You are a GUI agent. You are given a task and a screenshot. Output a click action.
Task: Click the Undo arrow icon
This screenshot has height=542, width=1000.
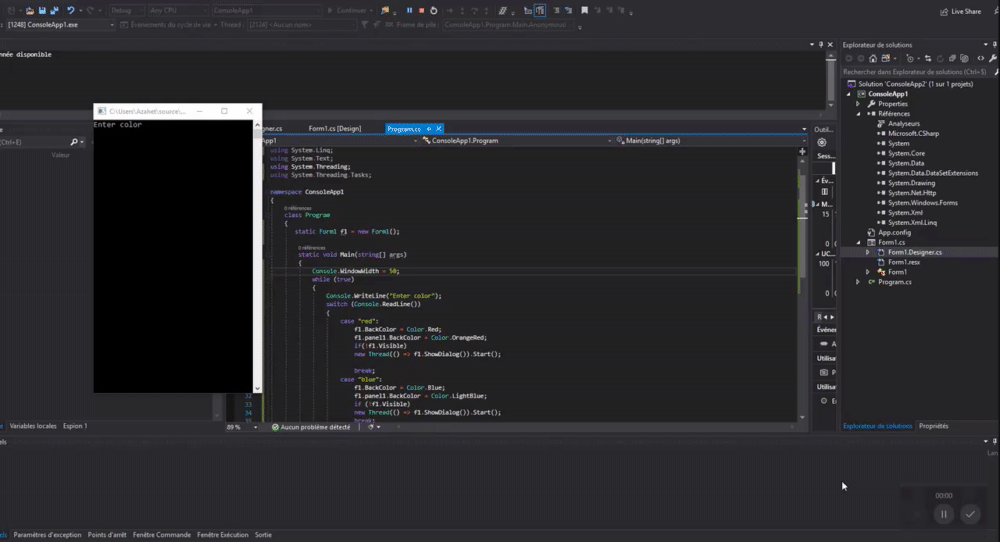(70, 10)
